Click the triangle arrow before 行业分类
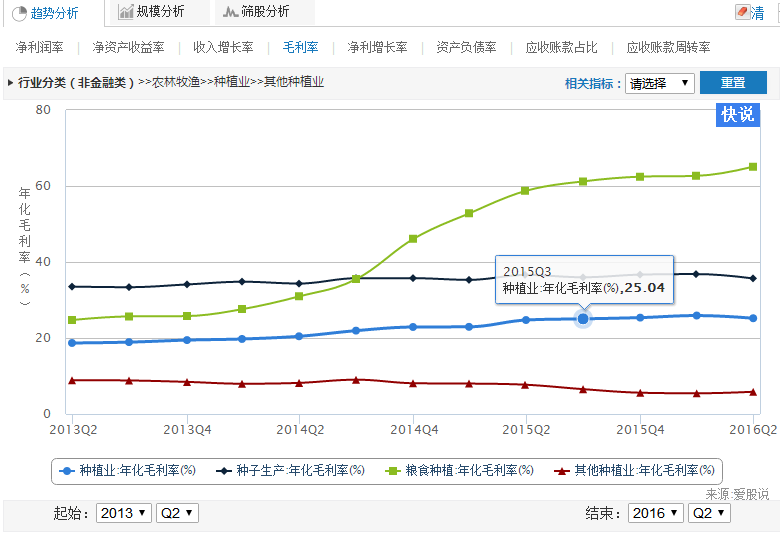 10,83
